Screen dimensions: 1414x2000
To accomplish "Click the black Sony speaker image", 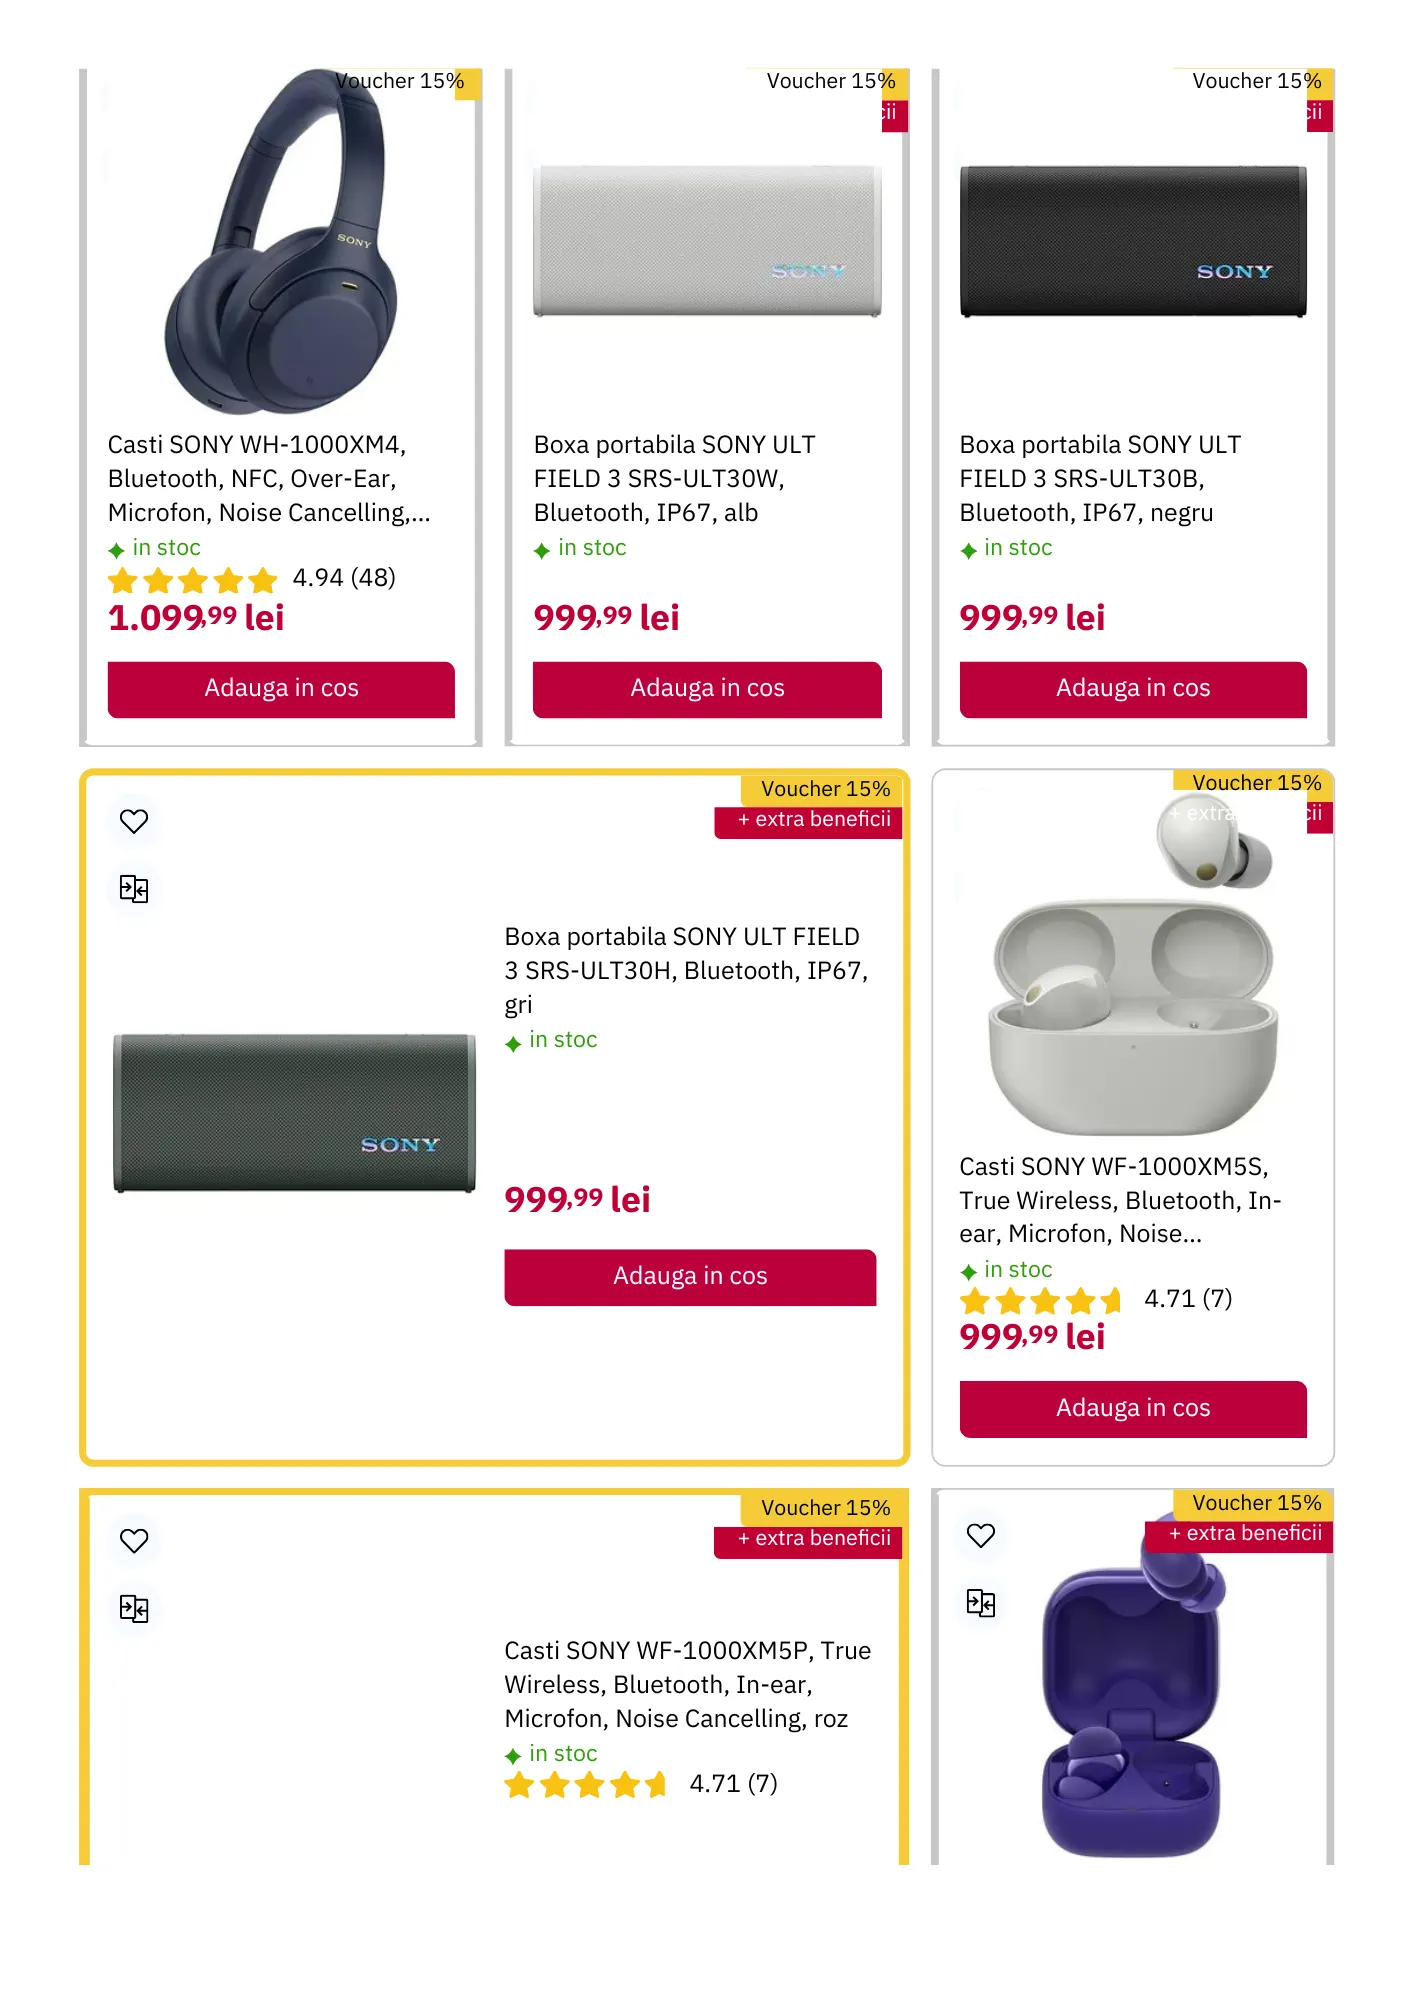I will 1133,242.
